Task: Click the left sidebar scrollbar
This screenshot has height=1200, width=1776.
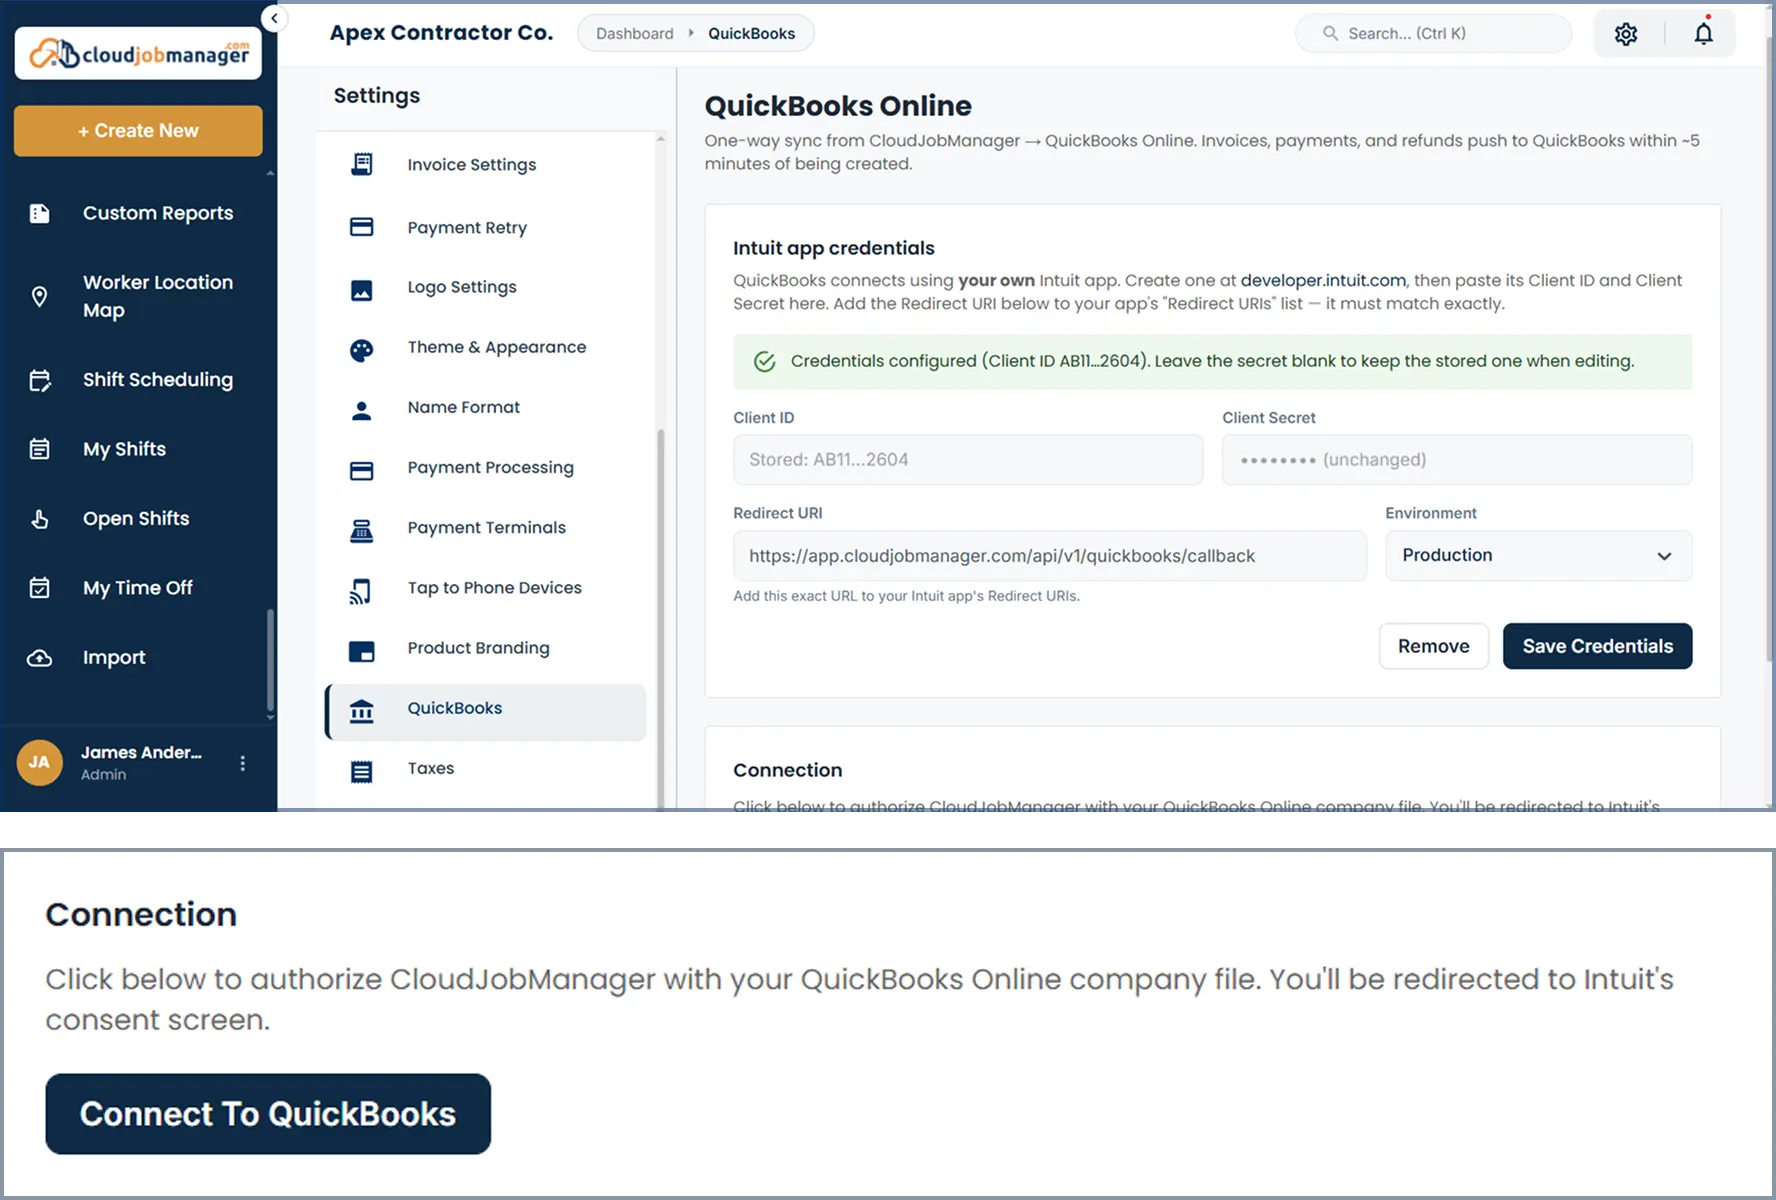Action: point(270,660)
